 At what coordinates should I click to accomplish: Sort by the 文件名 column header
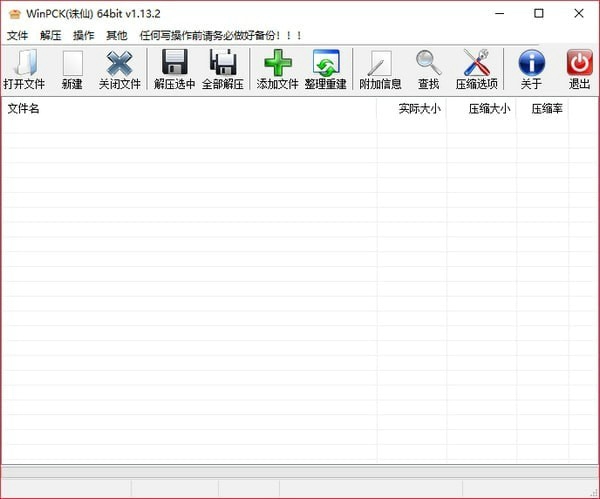(188, 108)
